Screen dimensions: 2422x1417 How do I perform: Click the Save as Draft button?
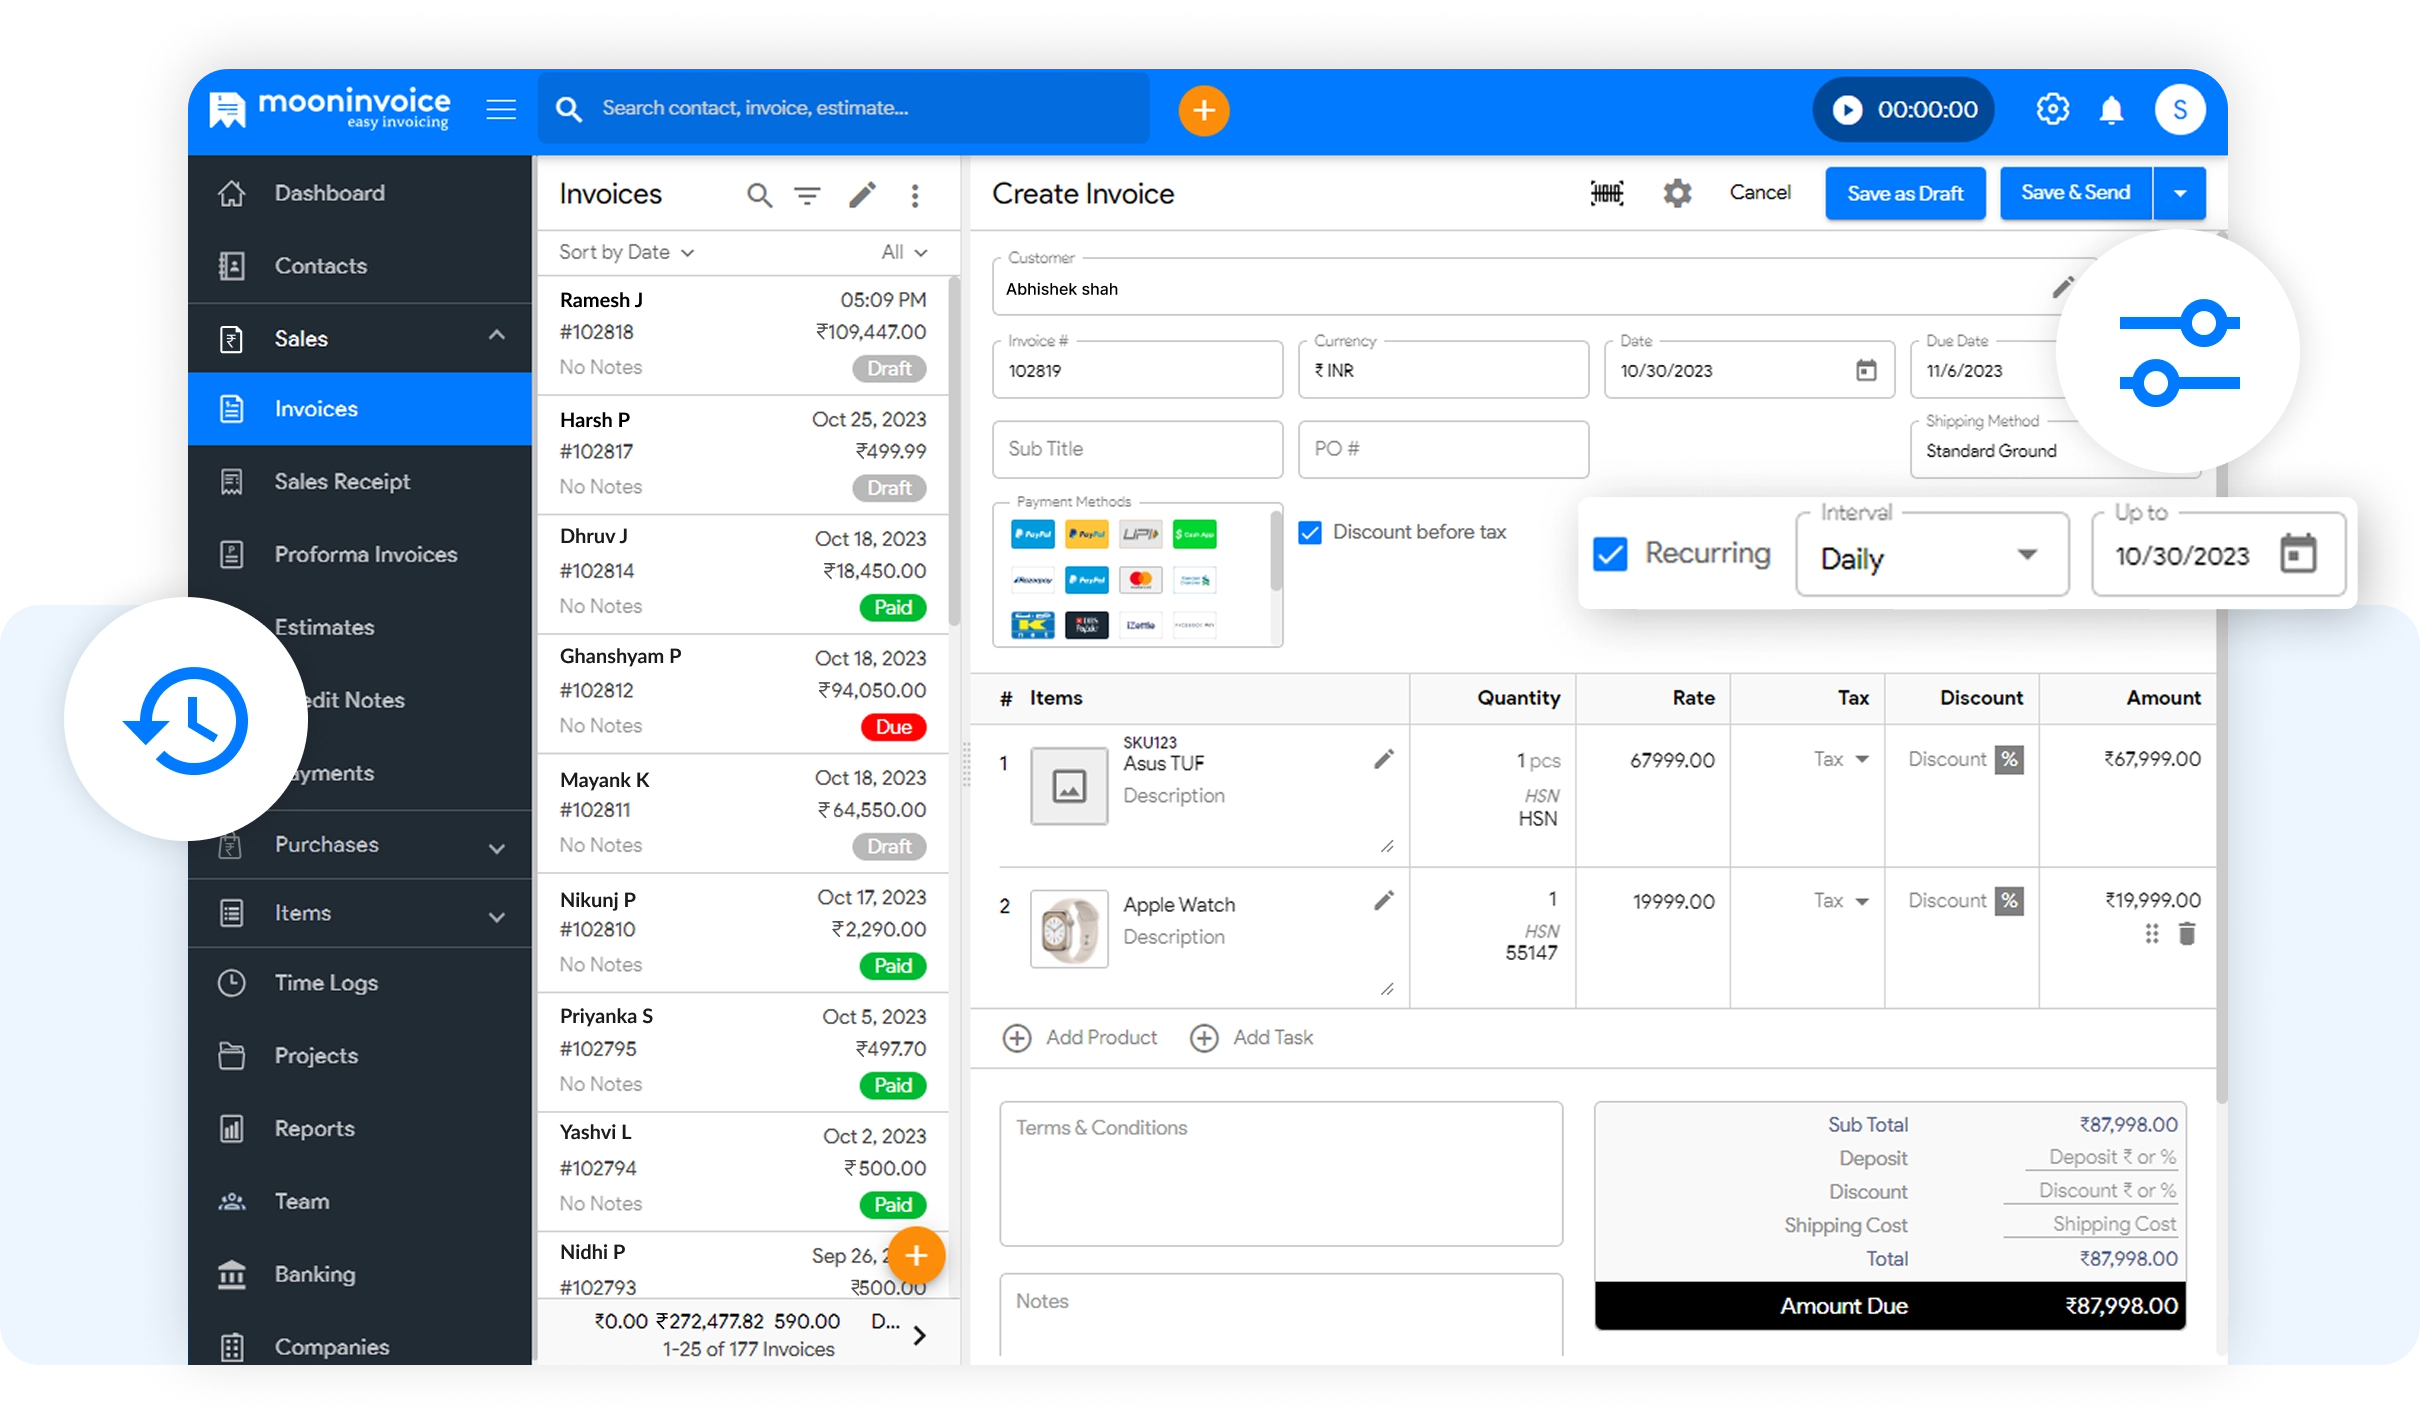point(1905,193)
